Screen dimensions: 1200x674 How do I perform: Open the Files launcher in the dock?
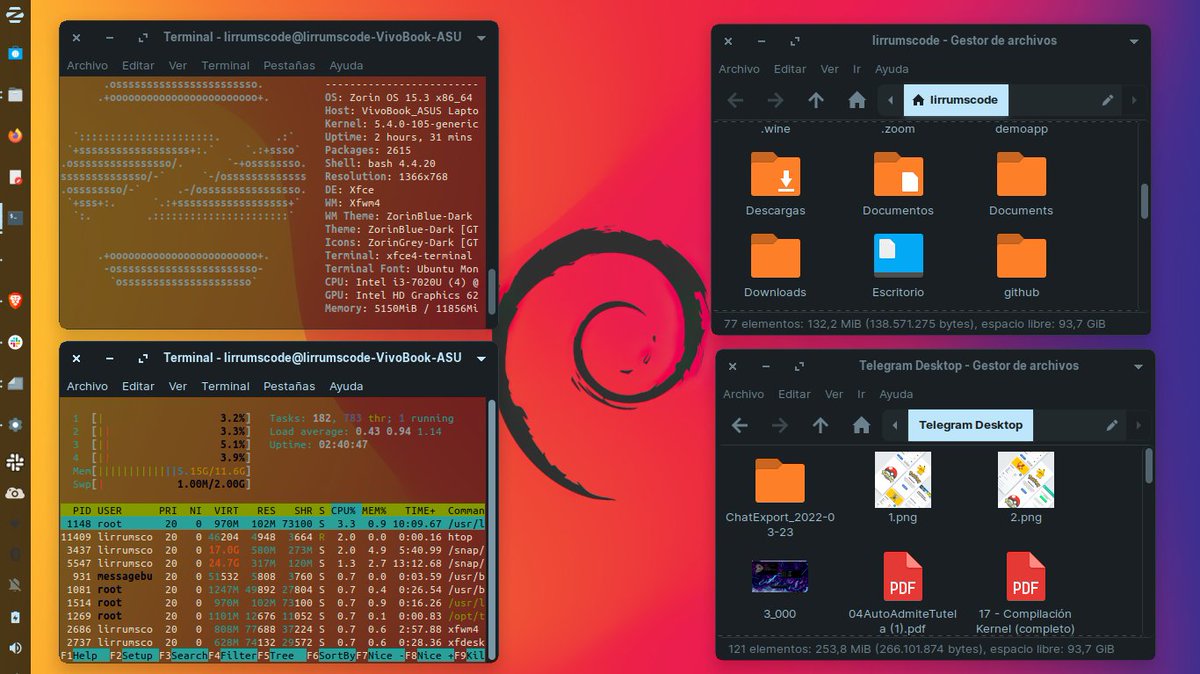pyautogui.click(x=14, y=95)
